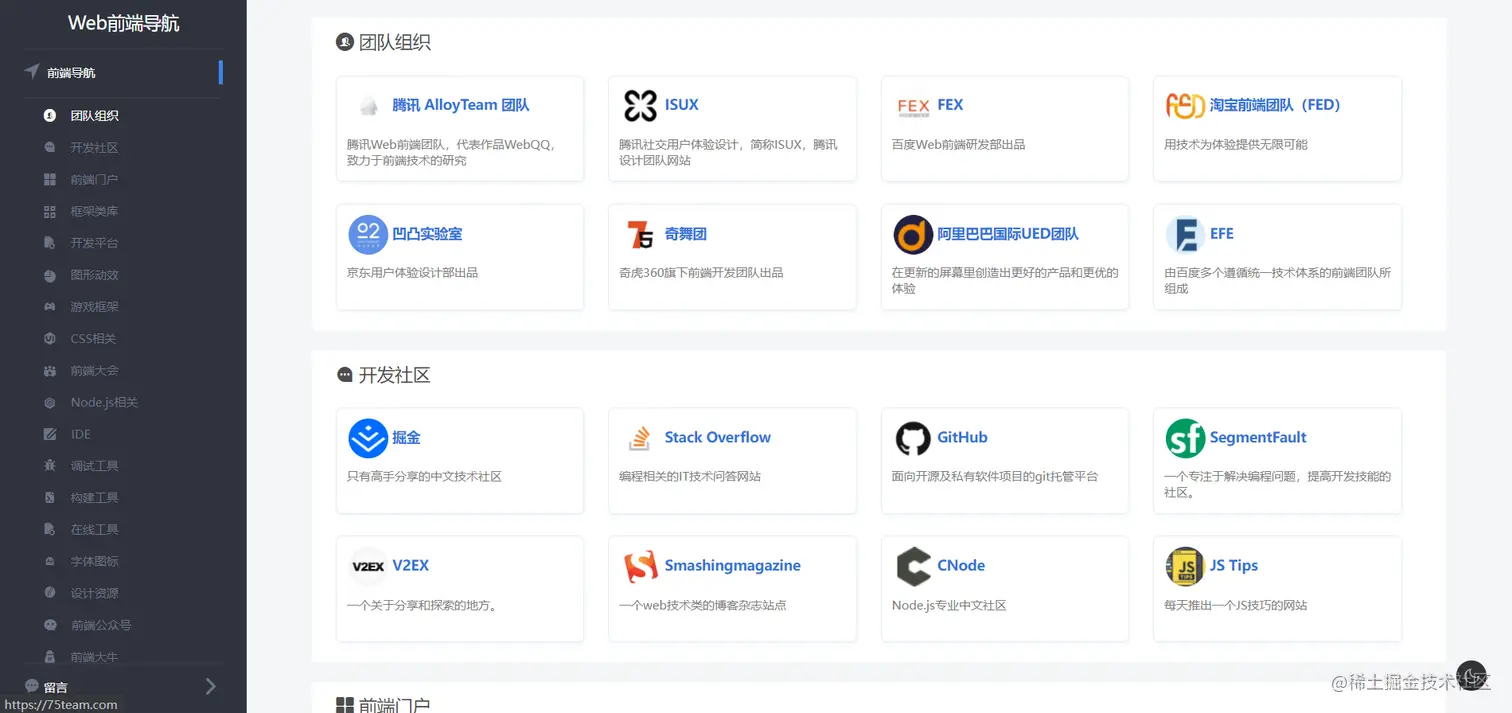The width and height of the screenshot is (1512, 713).
Task: Open 阿里巴巴国际UED团队 link
Action: 1008,234
